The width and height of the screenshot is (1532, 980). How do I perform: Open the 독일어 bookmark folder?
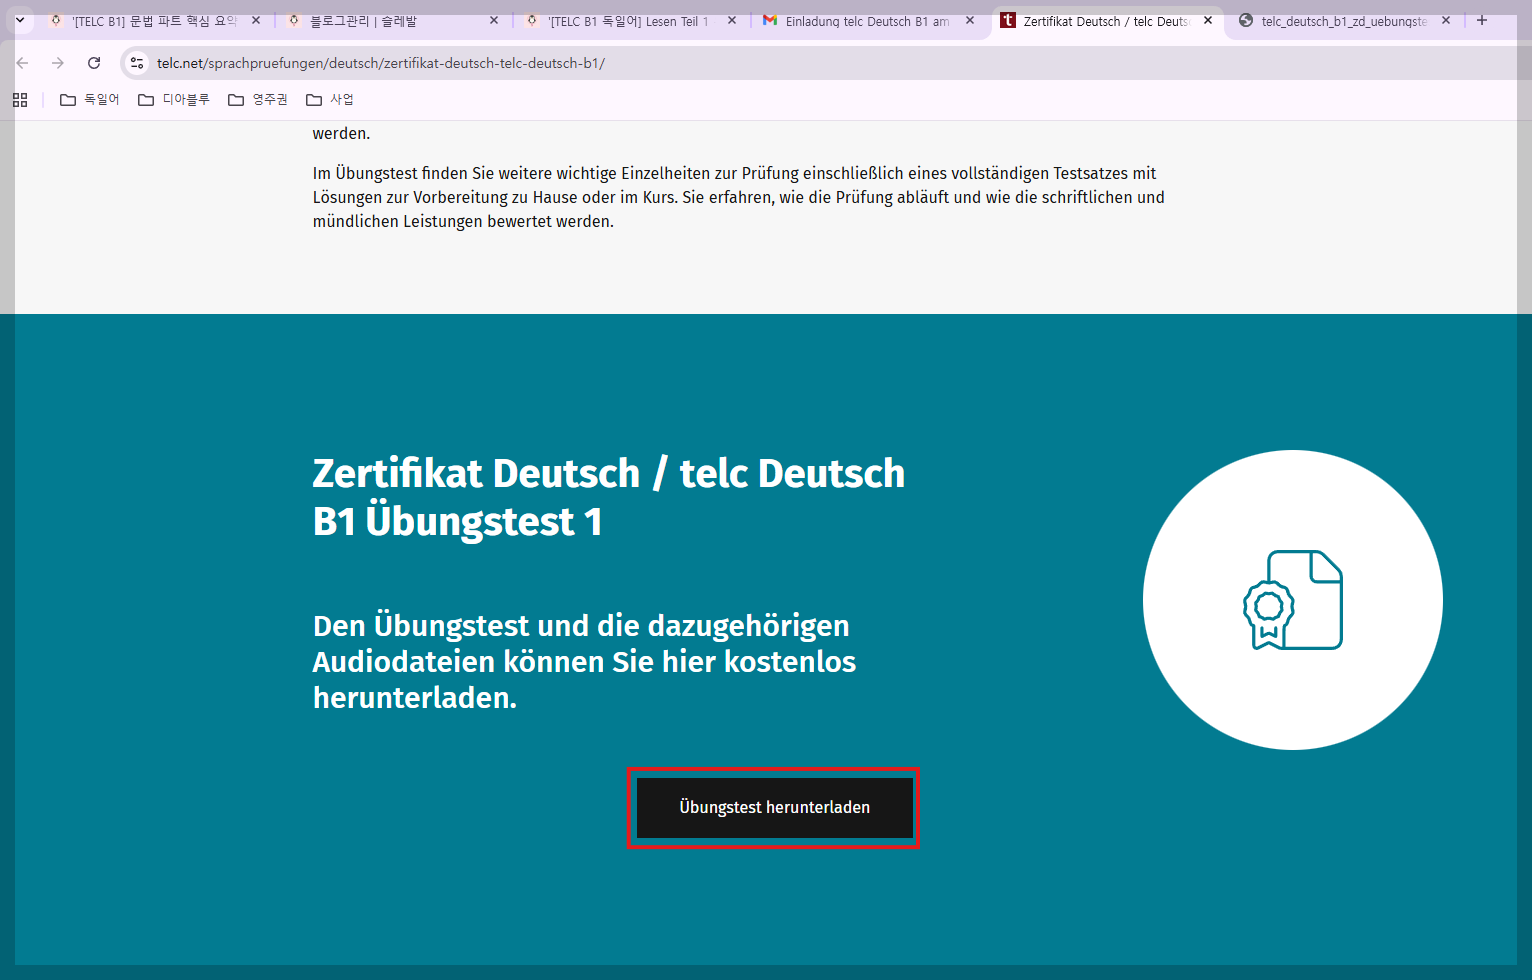click(x=90, y=100)
